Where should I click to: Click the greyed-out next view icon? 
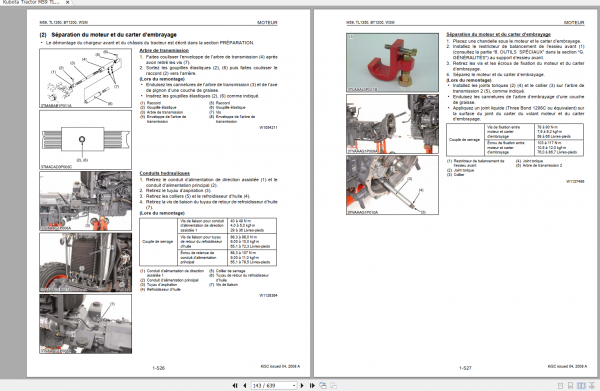click(x=333, y=385)
